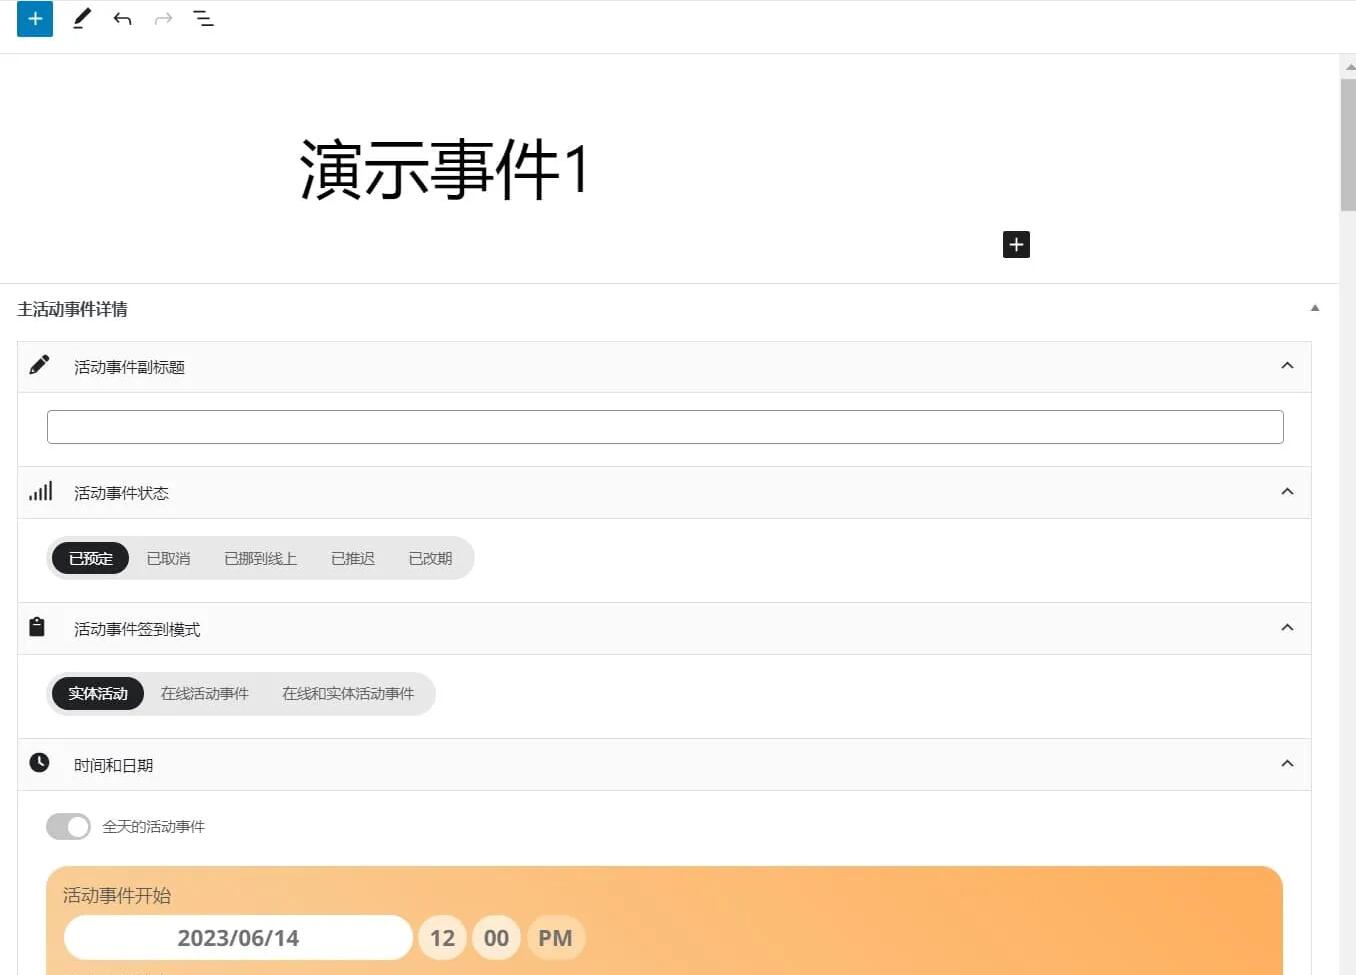The height and width of the screenshot is (975, 1356).
Task: Open the block inserter plus button
Action: click(35, 18)
